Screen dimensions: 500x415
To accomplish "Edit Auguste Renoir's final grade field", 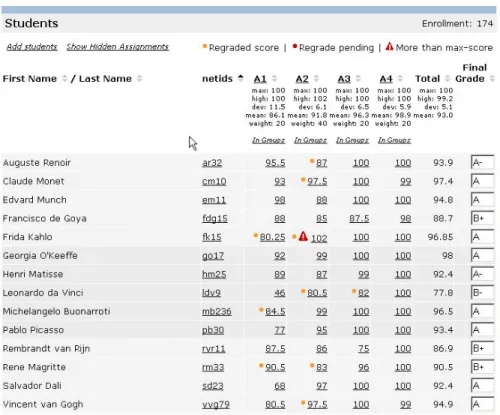I will (482, 162).
